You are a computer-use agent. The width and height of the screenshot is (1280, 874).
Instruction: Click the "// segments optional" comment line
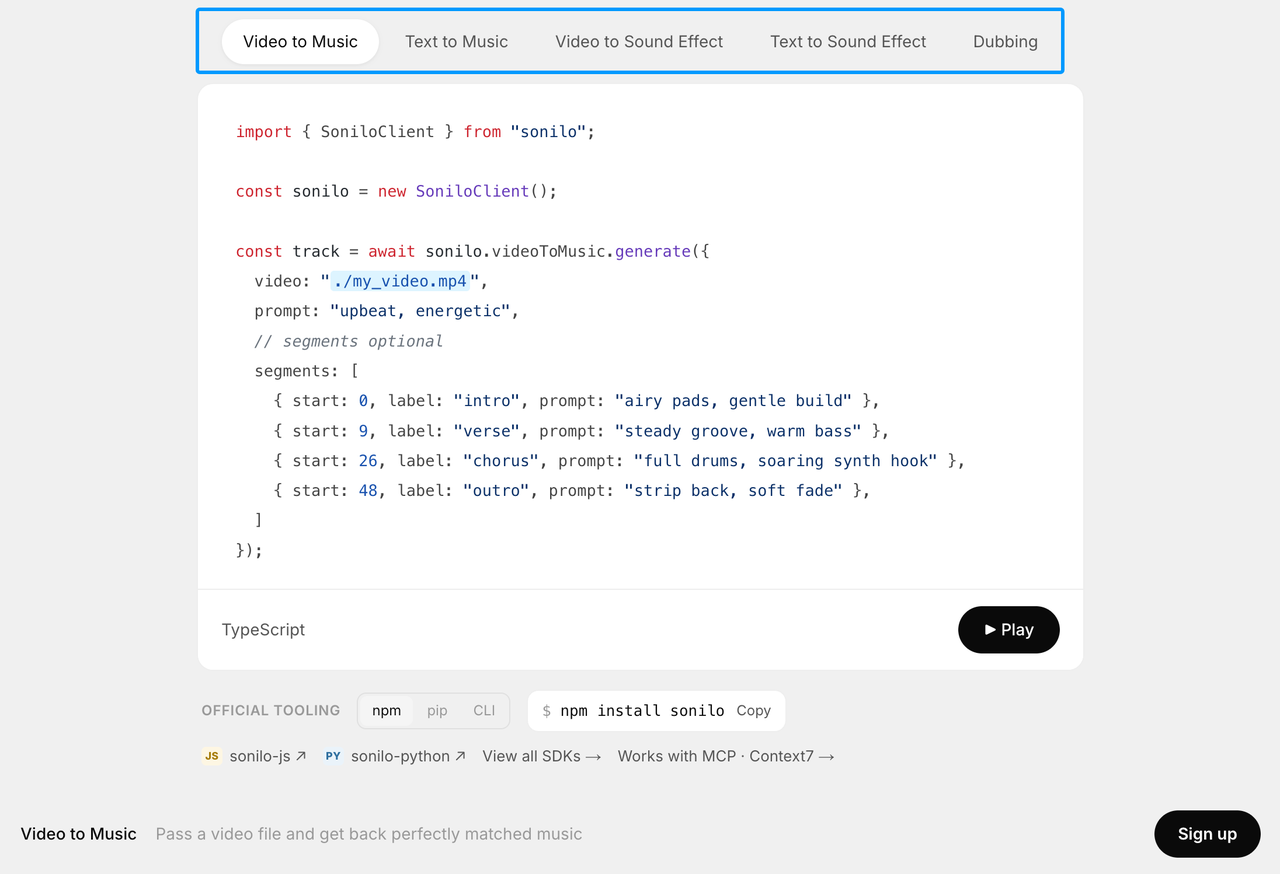(x=348, y=341)
